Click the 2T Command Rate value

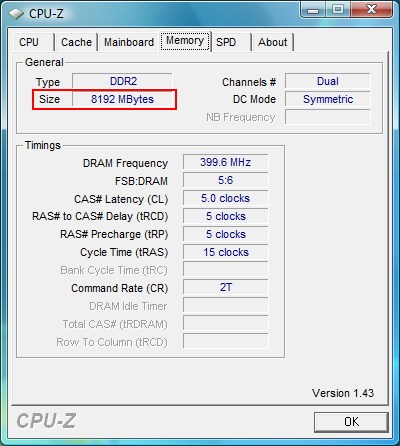pyautogui.click(x=226, y=287)
